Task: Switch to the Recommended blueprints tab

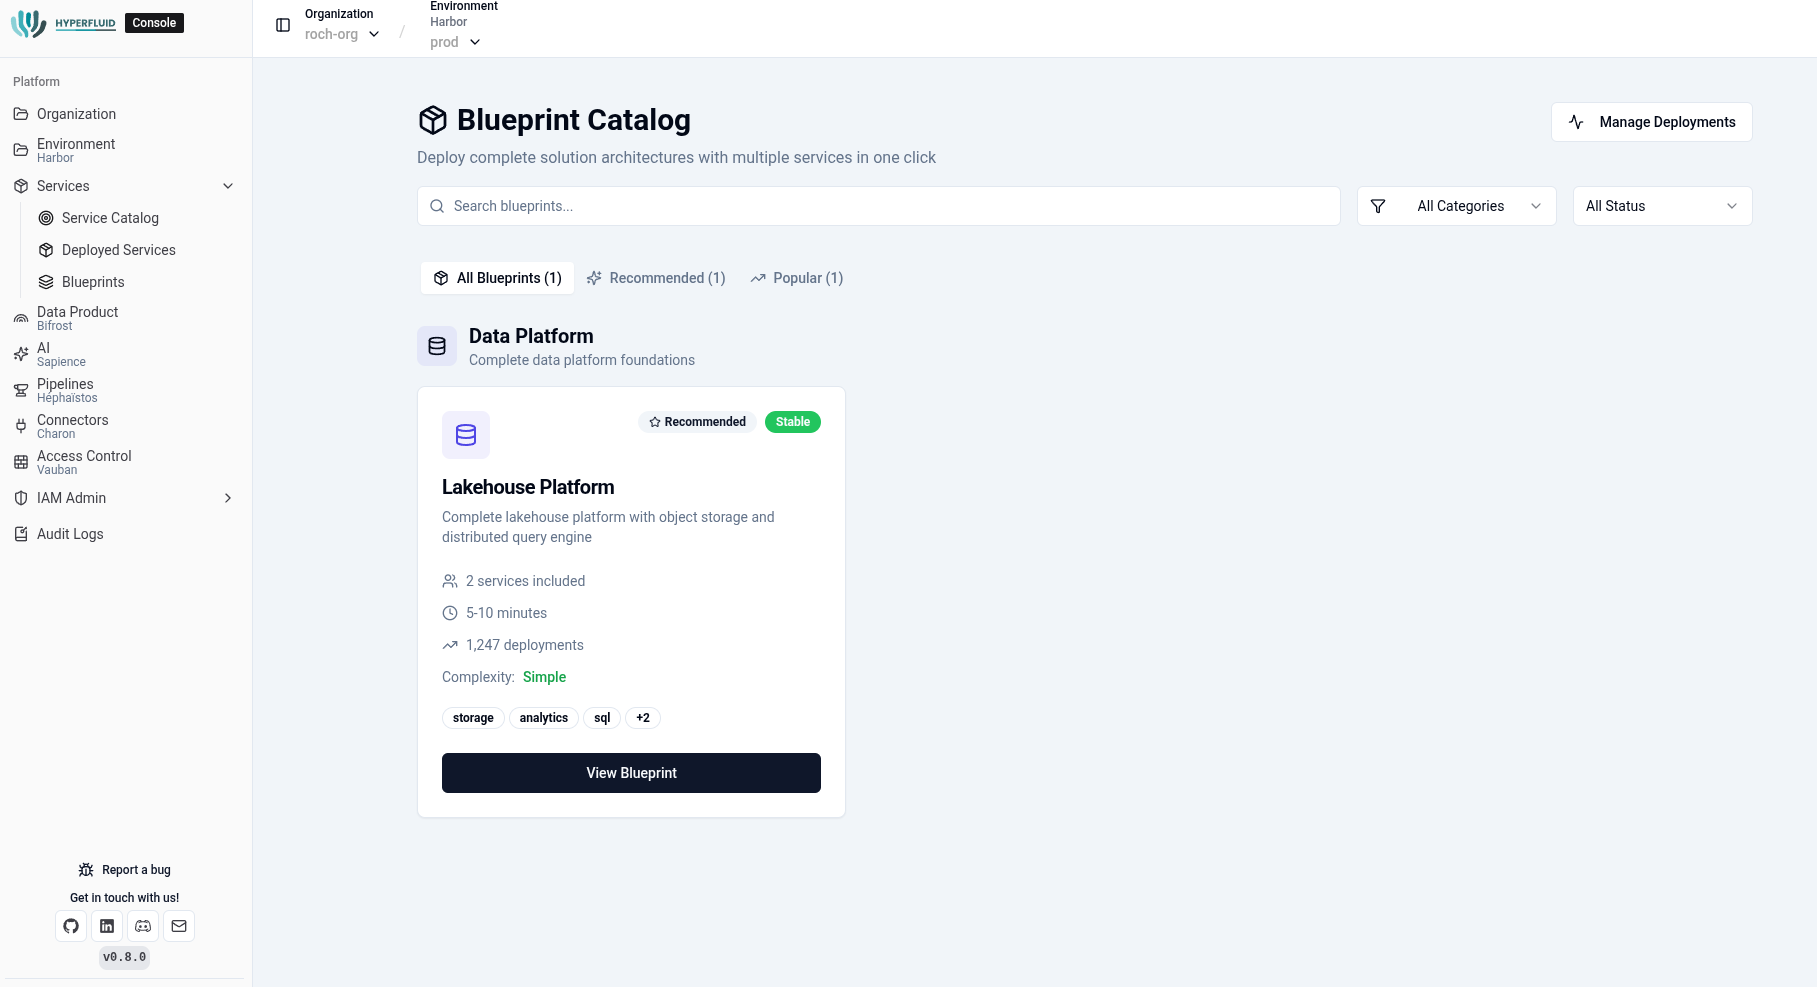Action: (655, 278)
